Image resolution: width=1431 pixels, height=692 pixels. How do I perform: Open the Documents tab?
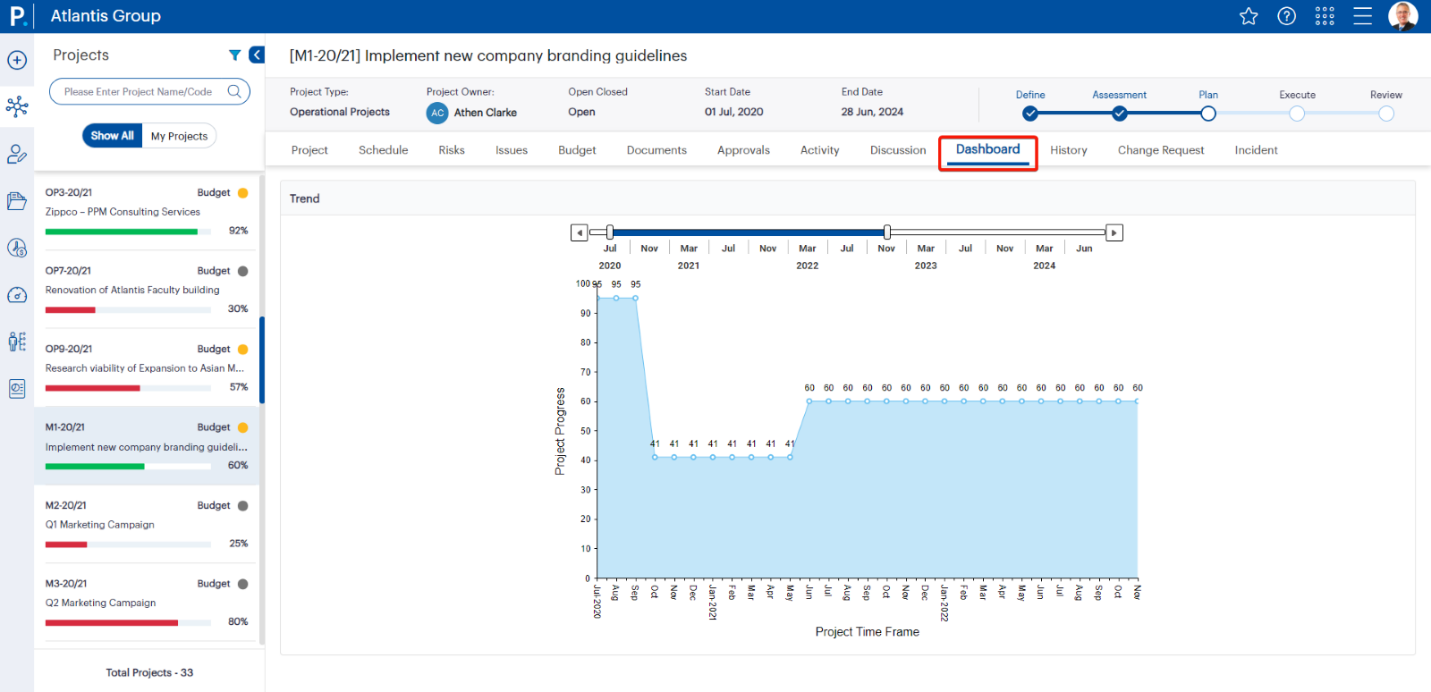(x=657, y=150)
